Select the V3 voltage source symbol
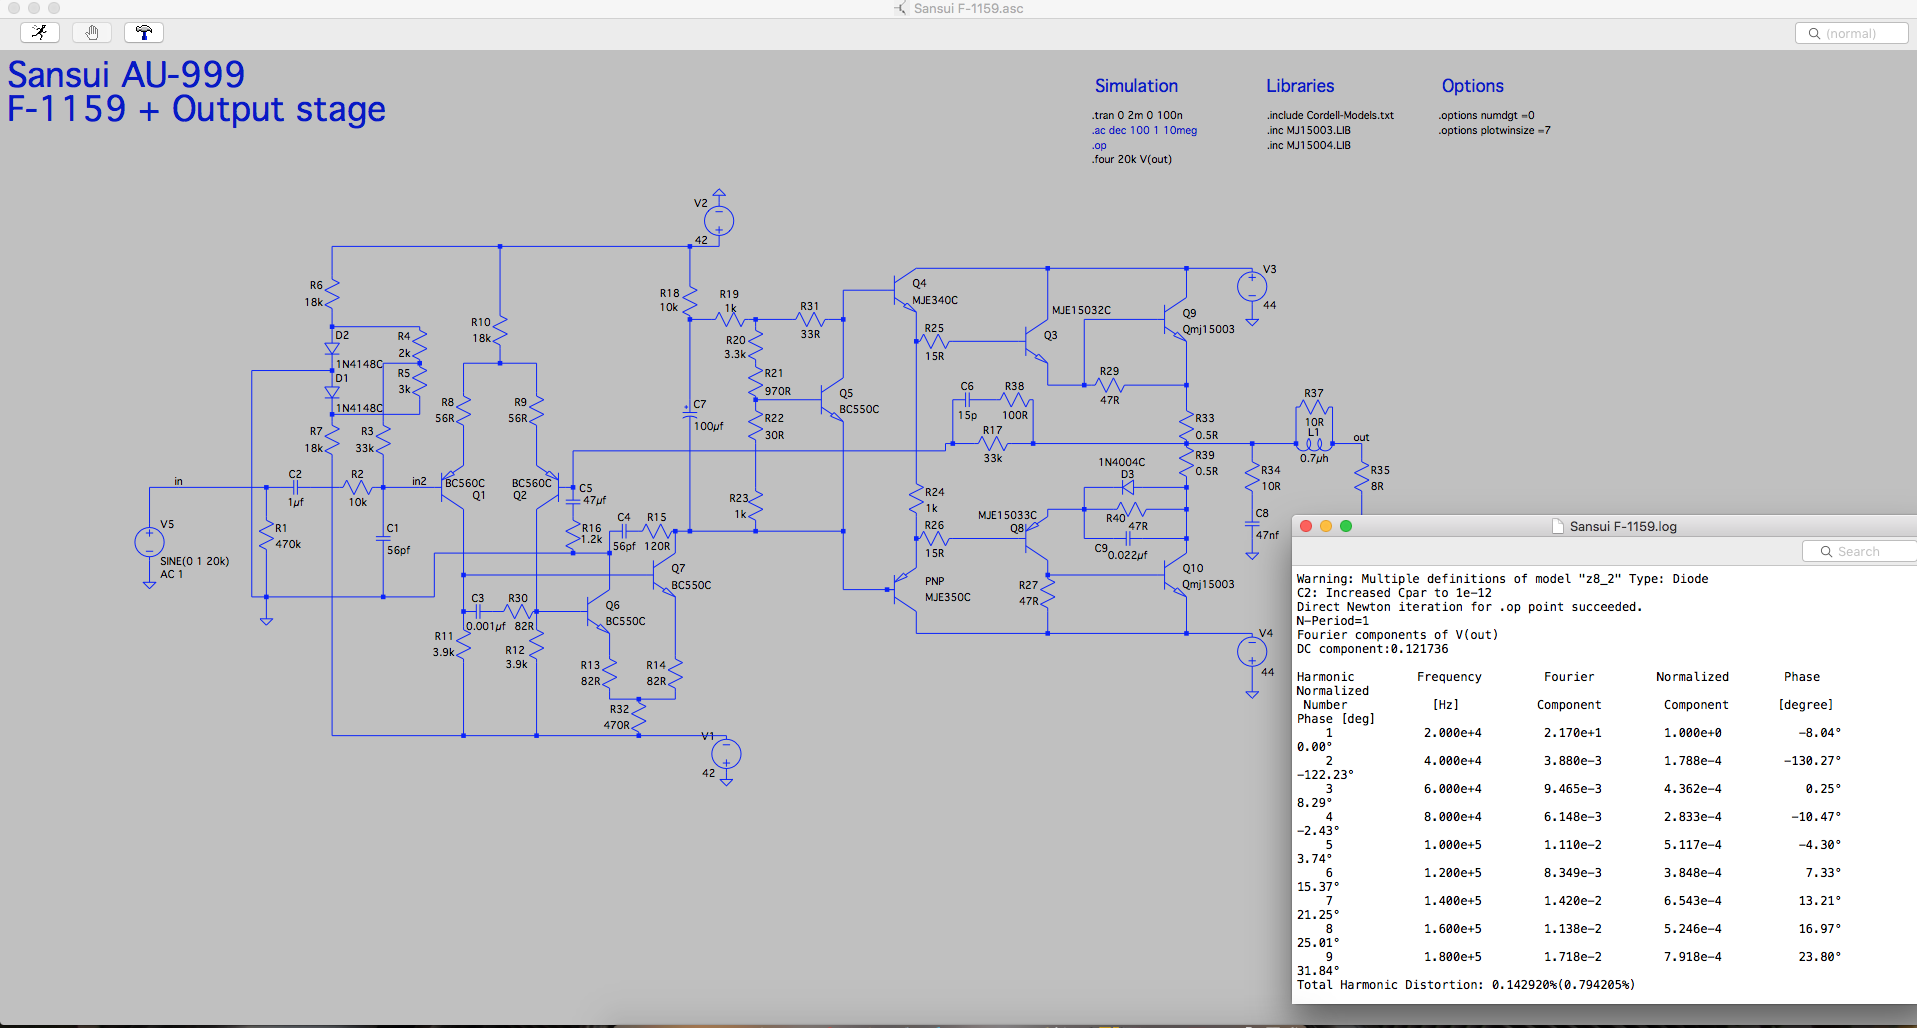This screenshot has height=1028, width=1917. pyautogui.click(x=1252, y=287)
